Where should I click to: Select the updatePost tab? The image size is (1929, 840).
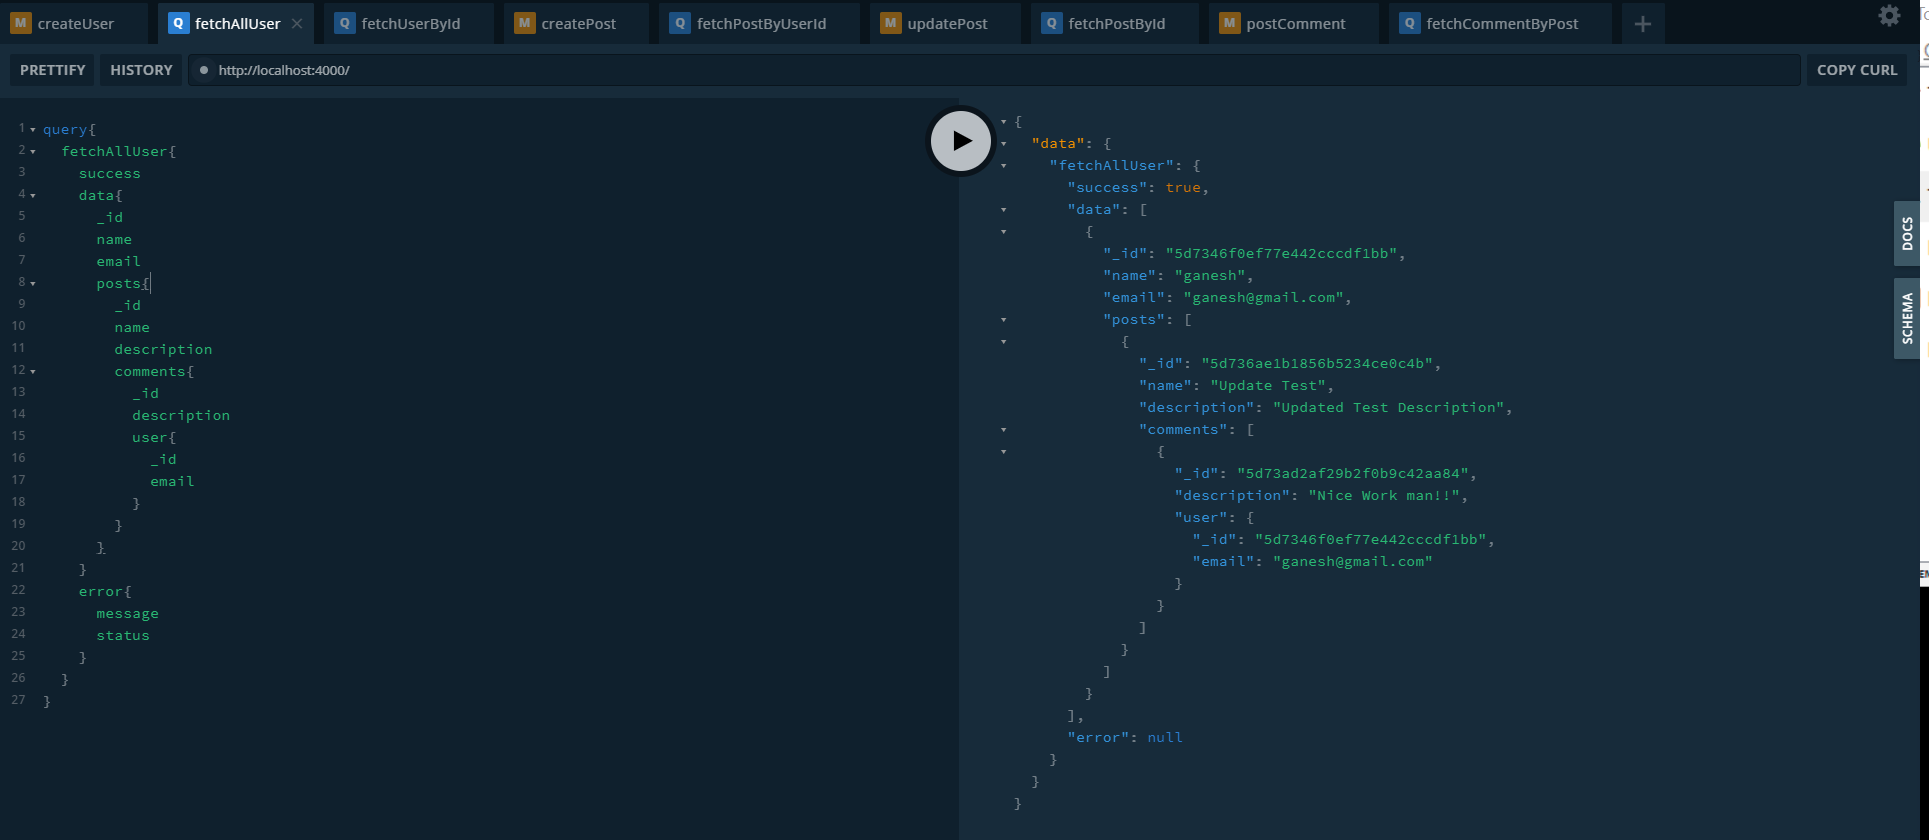946,24
